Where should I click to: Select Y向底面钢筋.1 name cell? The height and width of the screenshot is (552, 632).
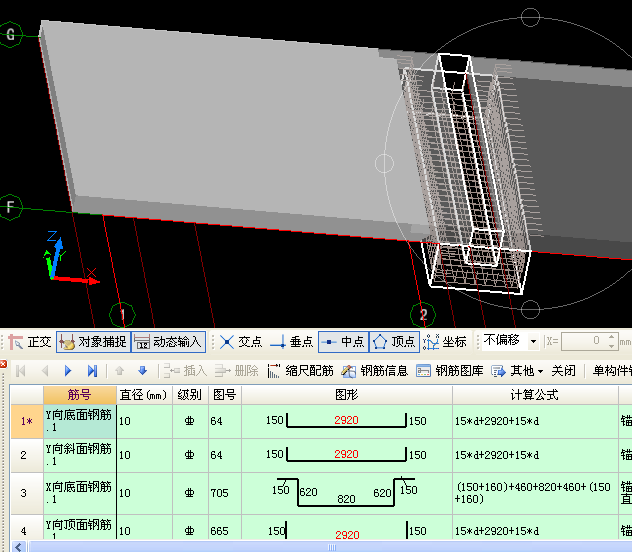pos(79,421)
